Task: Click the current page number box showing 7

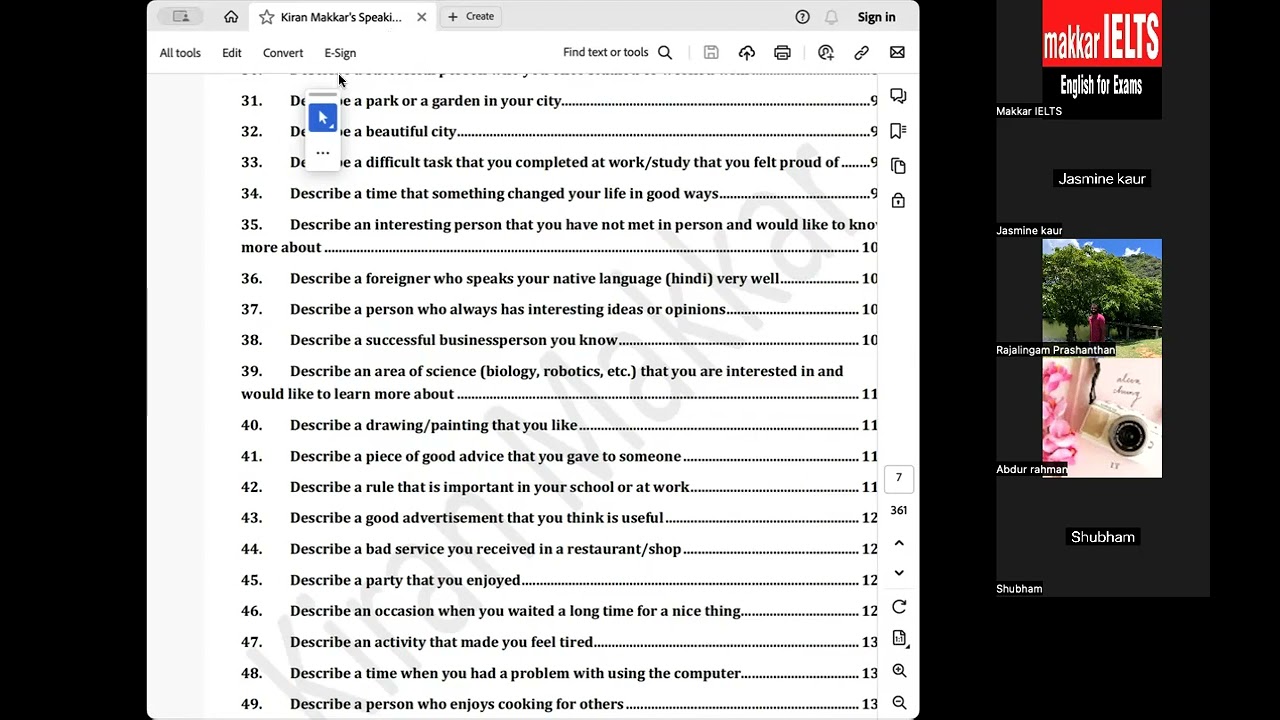Action: tap(898, 478)
